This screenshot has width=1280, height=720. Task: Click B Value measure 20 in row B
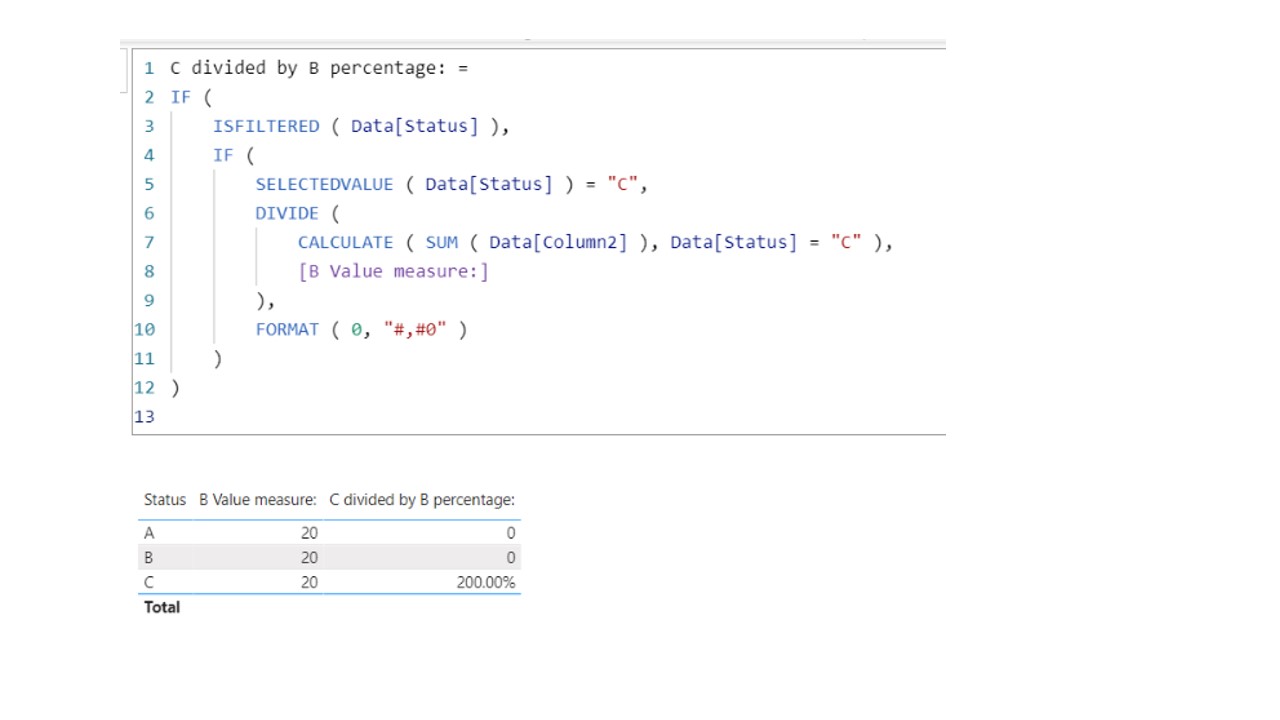[x=309, y=558]
